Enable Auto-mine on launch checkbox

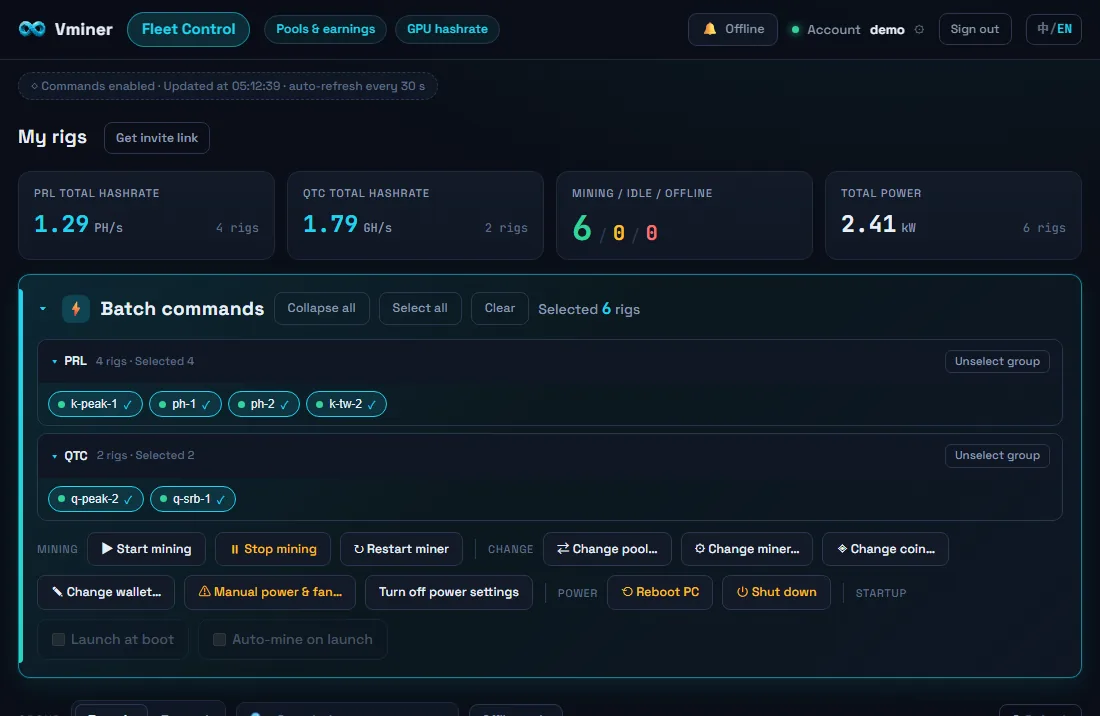tap(220, 640)
